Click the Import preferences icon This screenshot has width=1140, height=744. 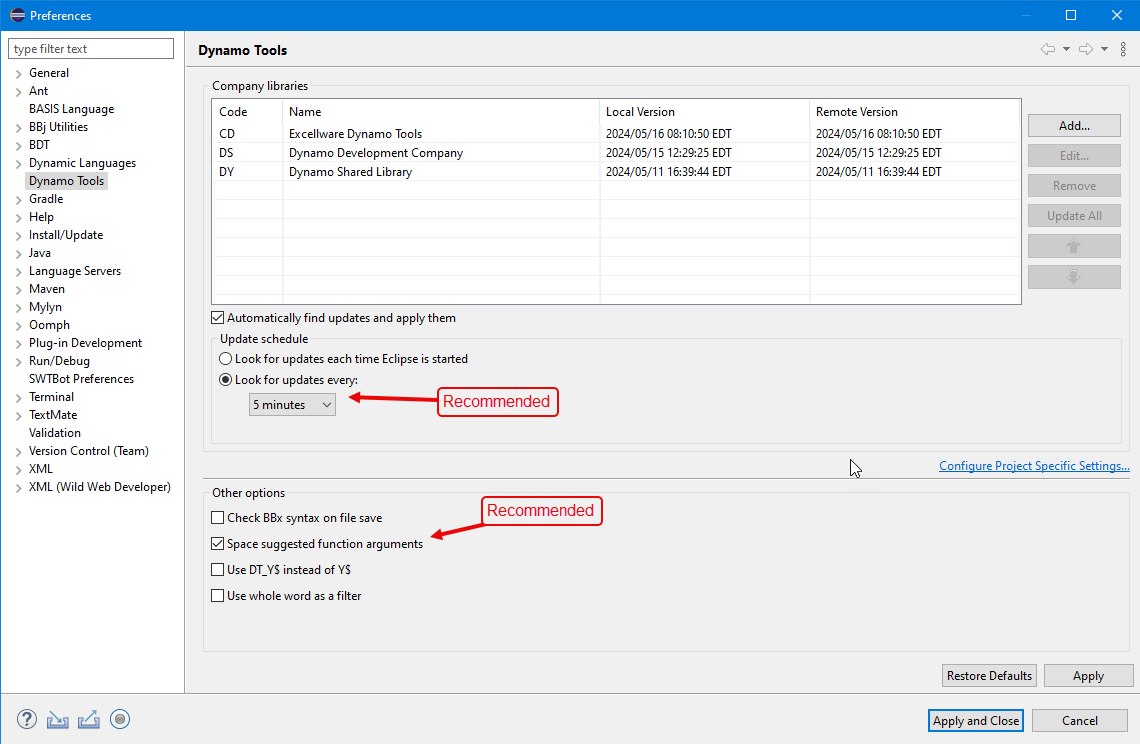click(57, 720)
